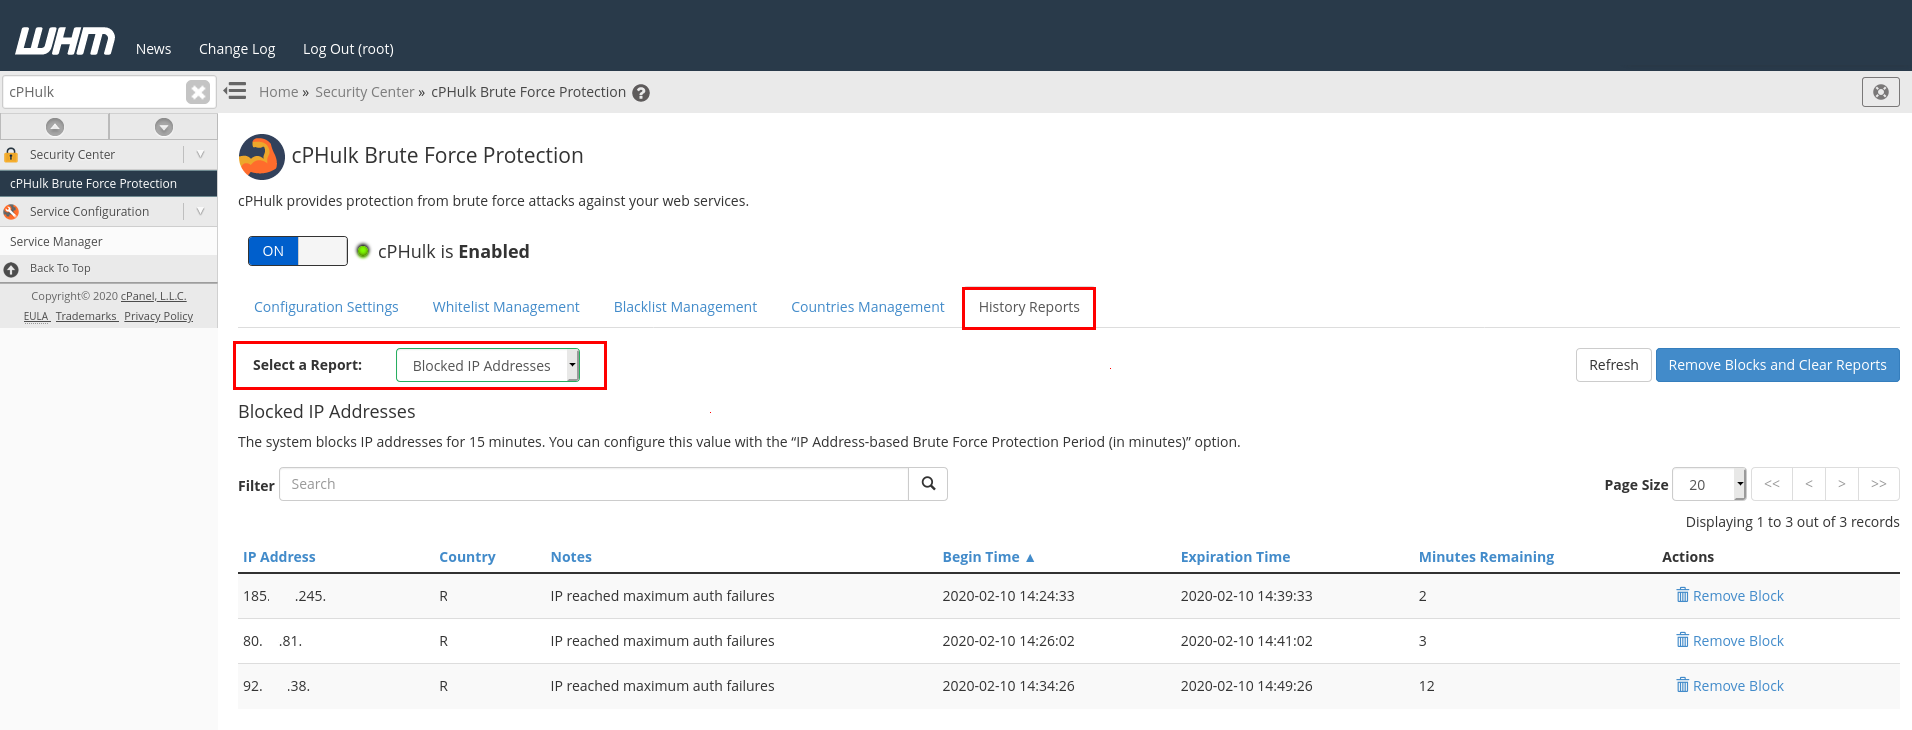Click Remove Block for the 92.x.38.x row
The height and width of the screenshot is (730, 1912).
(1738, 686)
